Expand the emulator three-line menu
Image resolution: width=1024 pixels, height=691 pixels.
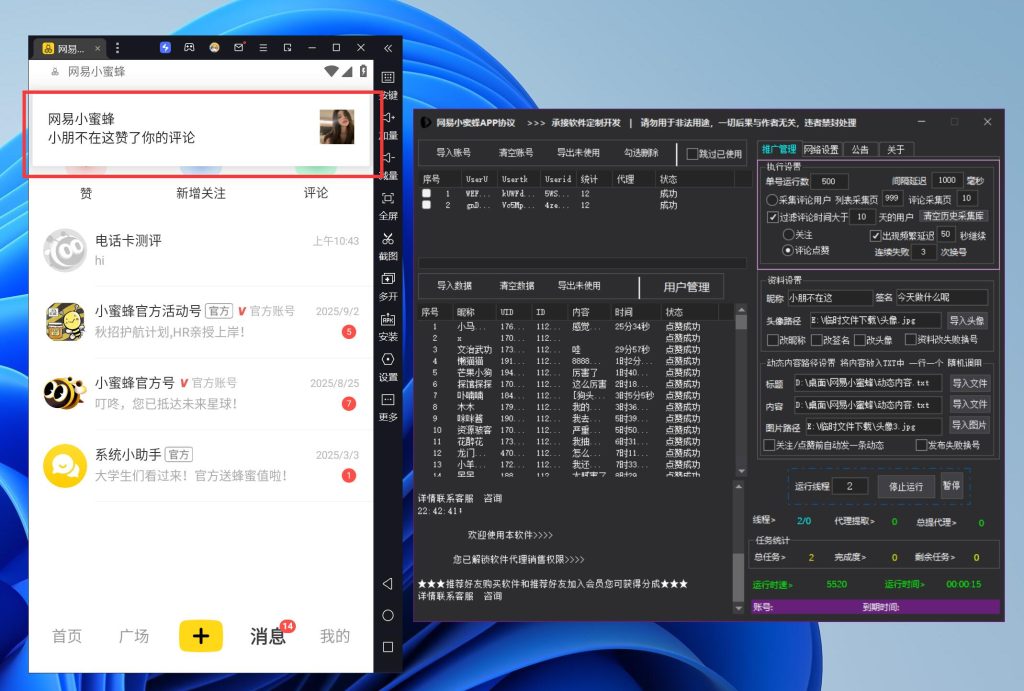[x=263, y=48]
